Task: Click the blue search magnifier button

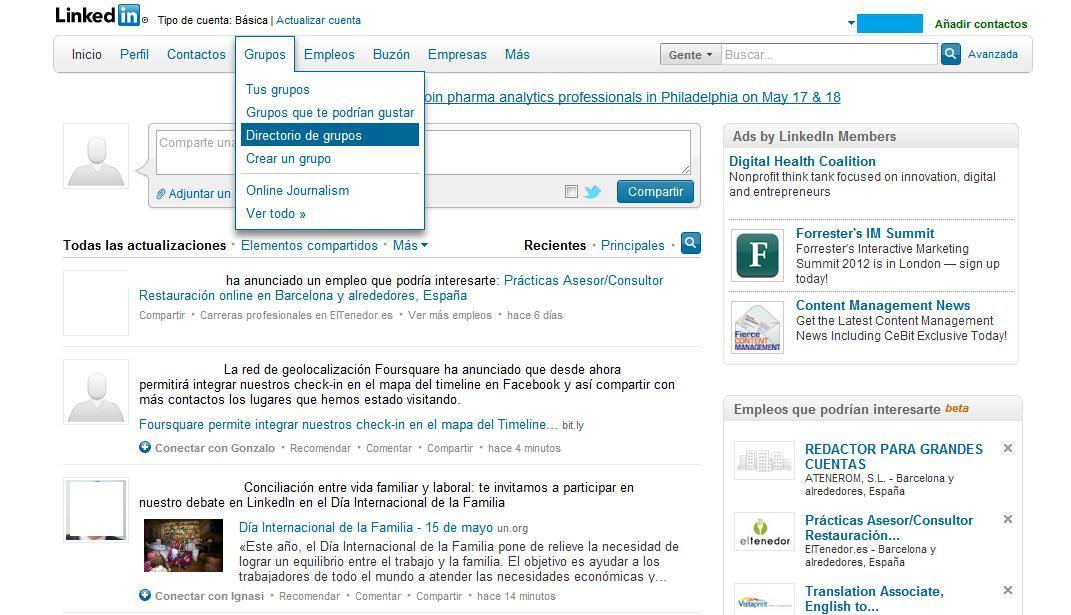Action: click(x=950, y=55)
